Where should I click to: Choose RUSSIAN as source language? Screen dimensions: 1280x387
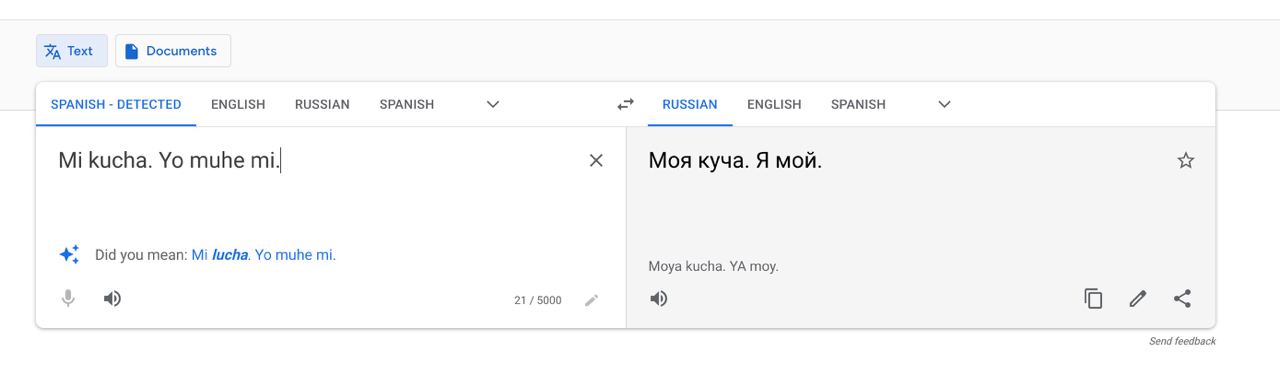click(322, 104)
